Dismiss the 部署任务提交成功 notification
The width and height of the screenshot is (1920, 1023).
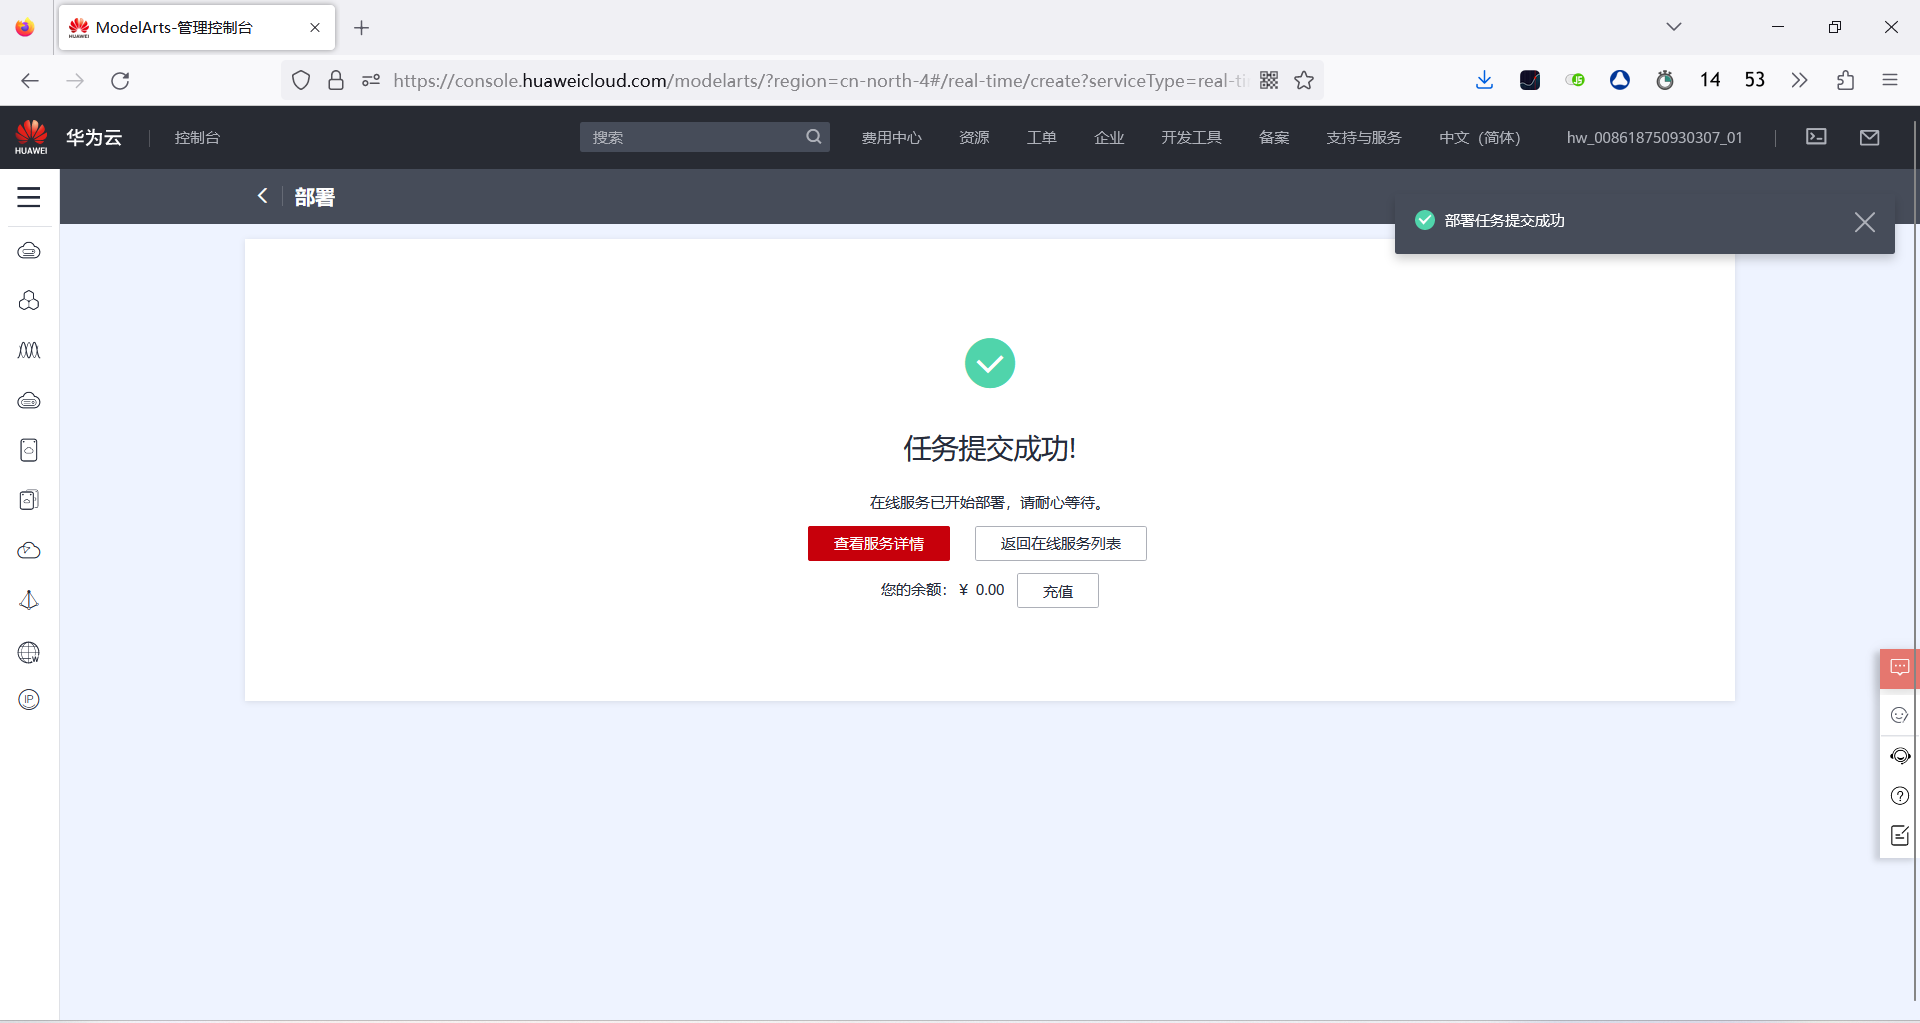pos(1865,221)
